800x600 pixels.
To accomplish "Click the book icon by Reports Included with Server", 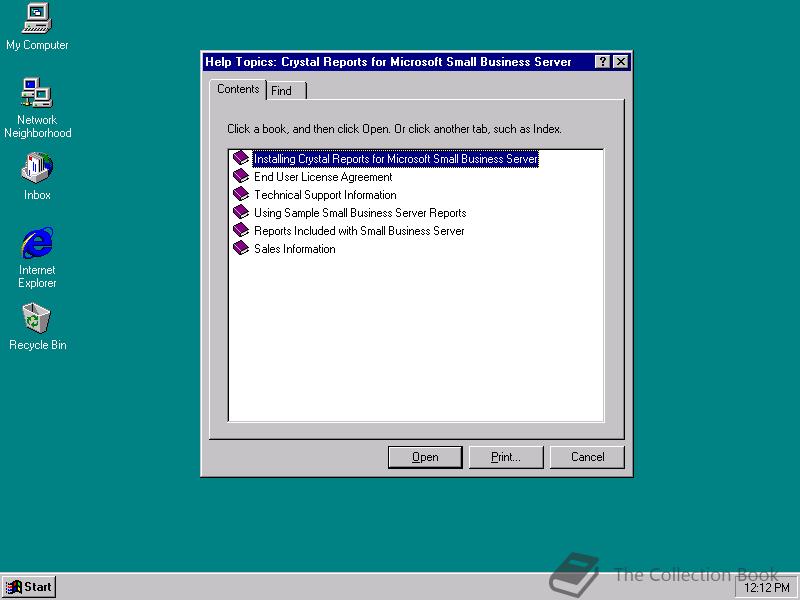I will (x=241, y=230).
